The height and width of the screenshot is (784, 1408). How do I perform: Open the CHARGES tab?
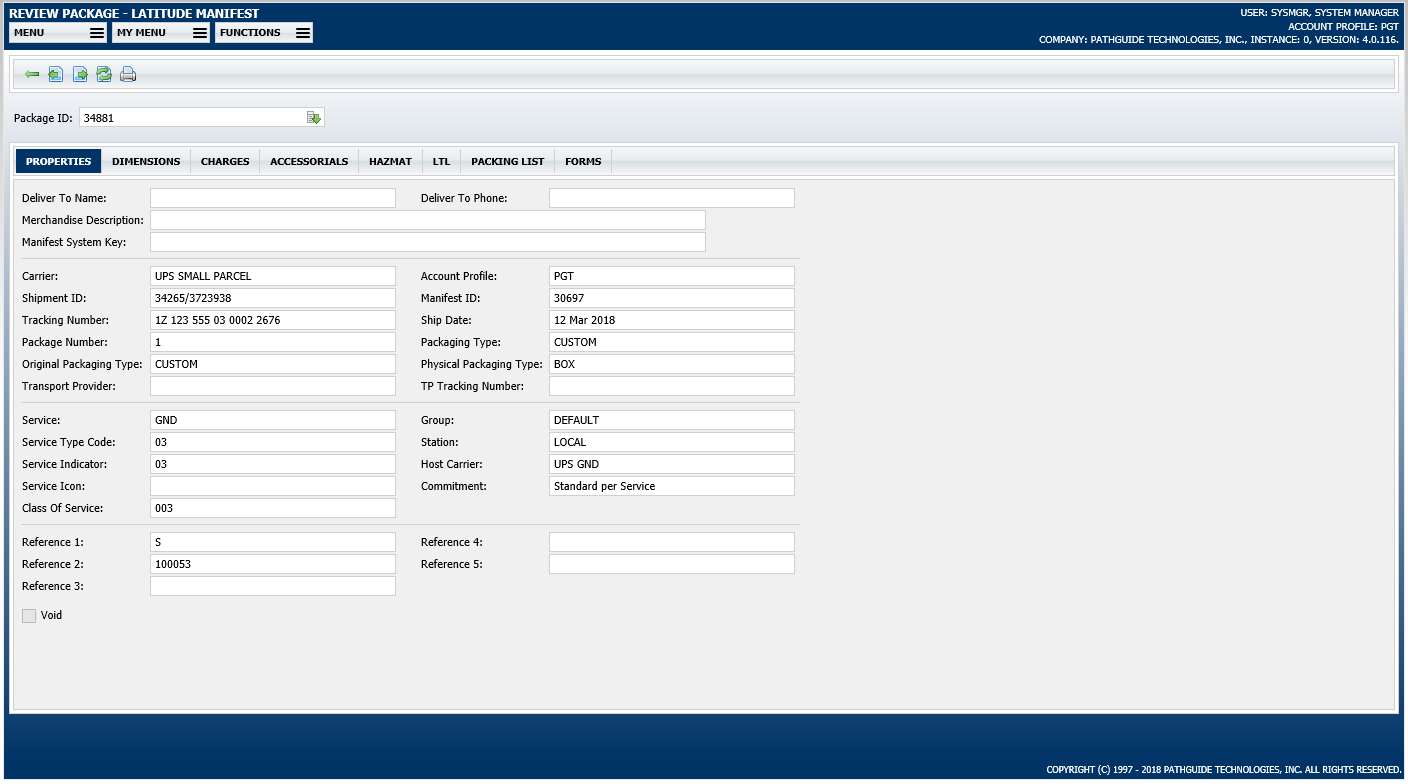(x=224, y=161)
